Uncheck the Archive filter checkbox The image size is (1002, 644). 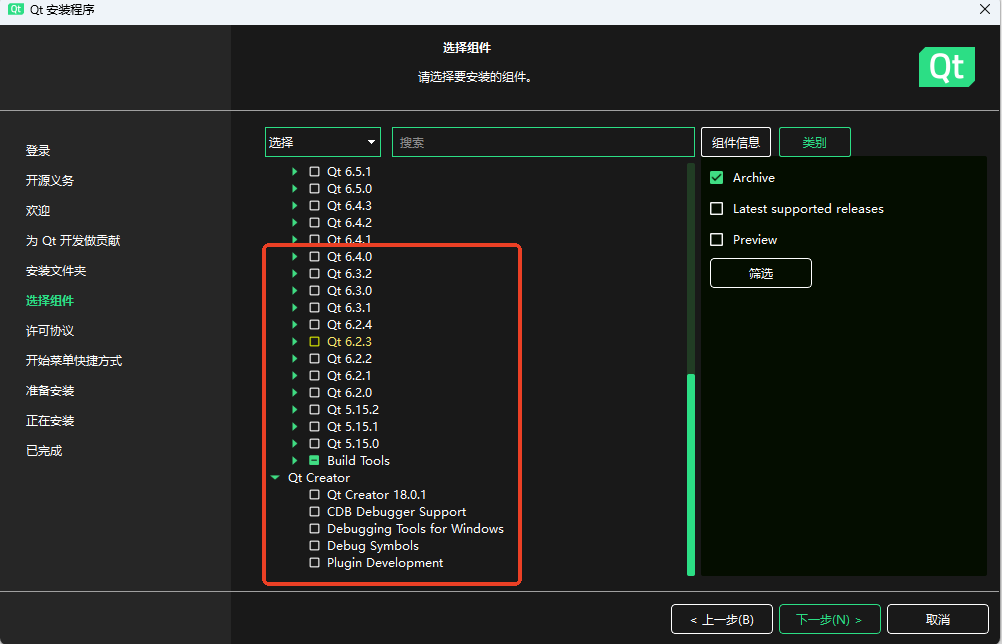(716, 178)
